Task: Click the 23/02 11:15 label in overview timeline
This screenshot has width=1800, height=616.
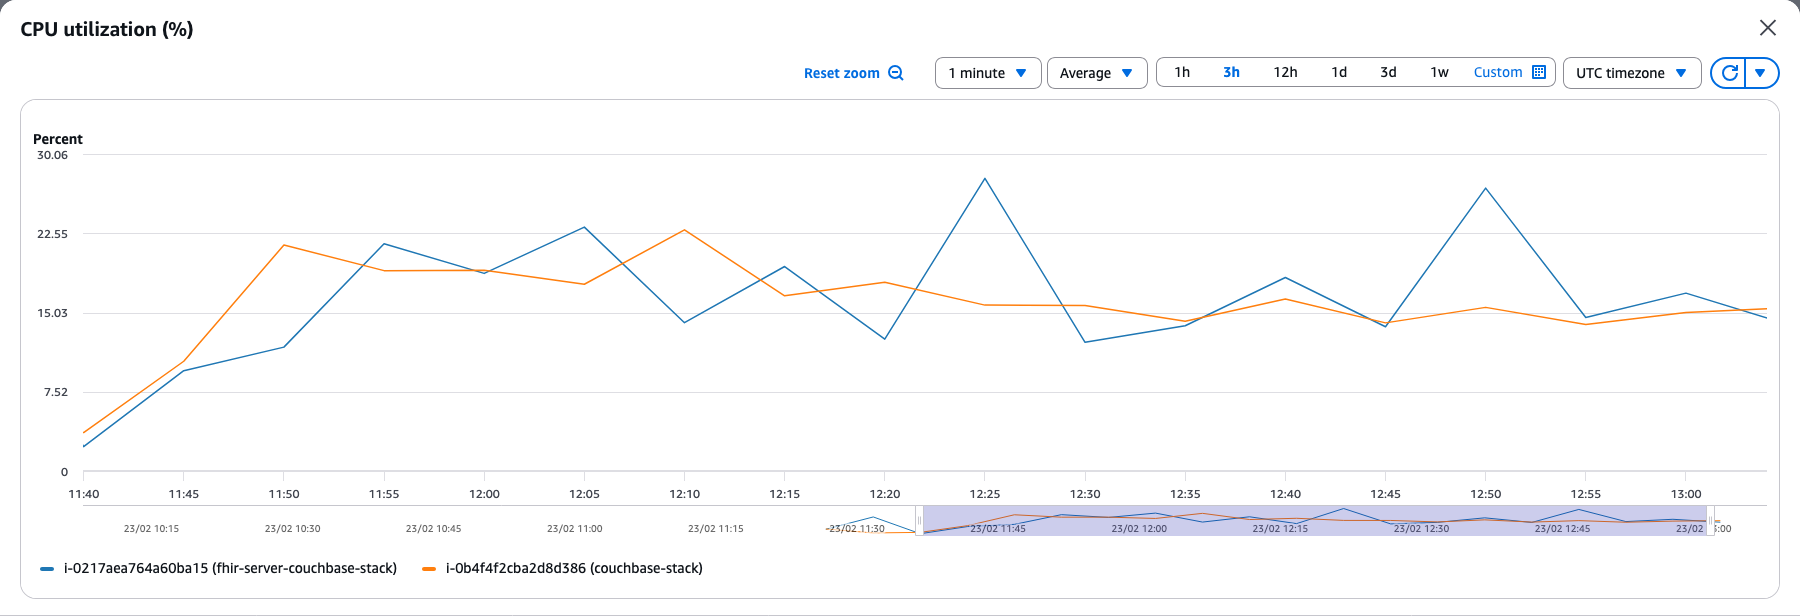Action: 715,528
